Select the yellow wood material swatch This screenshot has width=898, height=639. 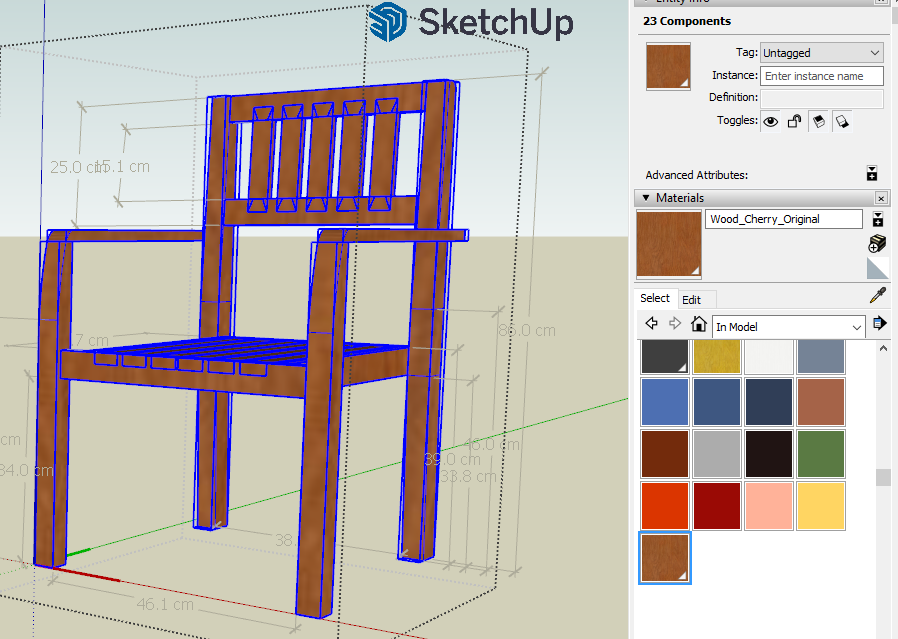[x=716, y=356]
